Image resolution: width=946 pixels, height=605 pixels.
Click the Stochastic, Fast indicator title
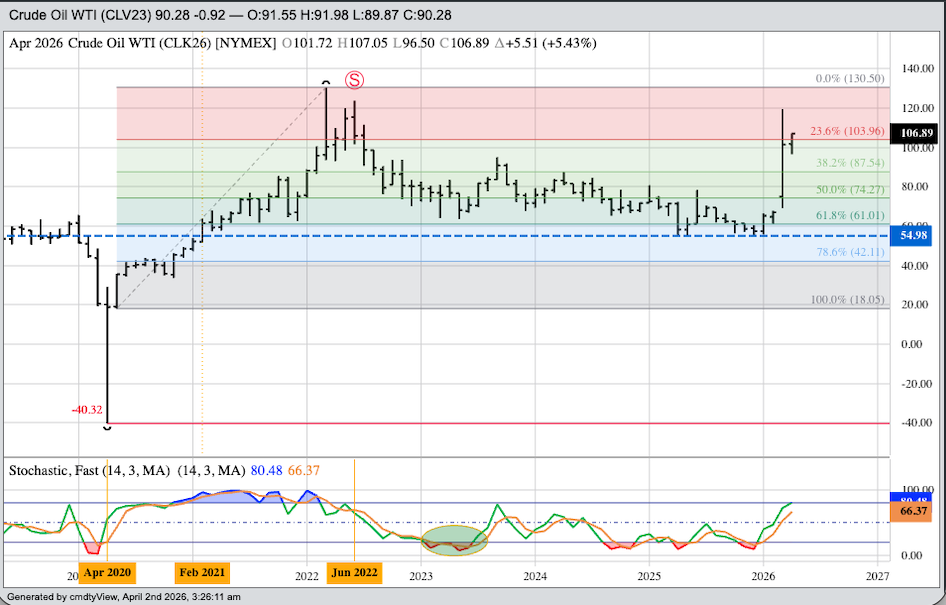coord(89,470)
